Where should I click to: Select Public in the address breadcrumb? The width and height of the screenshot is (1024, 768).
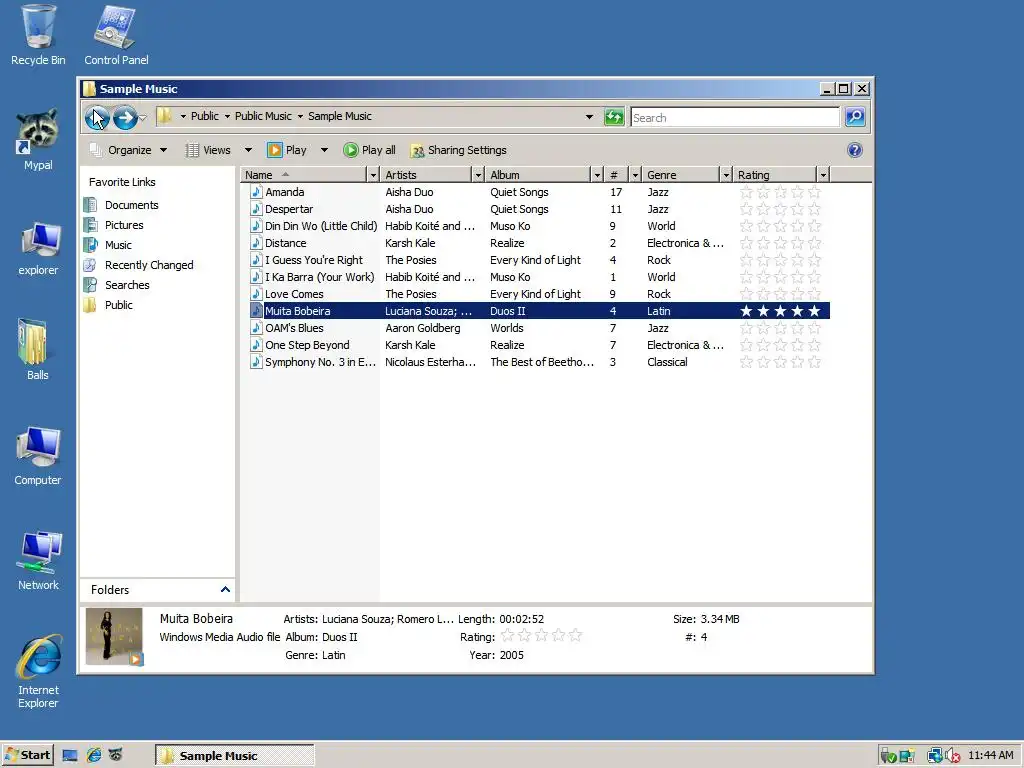[x=204, y=116]
